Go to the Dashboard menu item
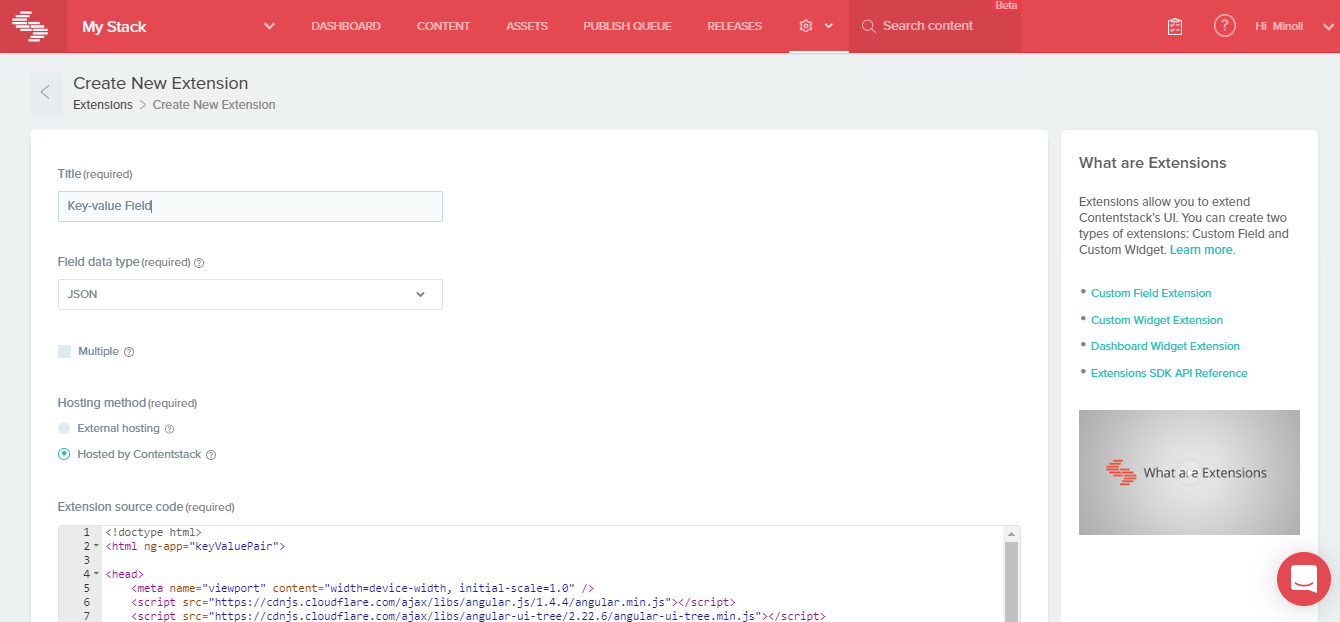Viewport: 1340px width, 622px height. 346,26
